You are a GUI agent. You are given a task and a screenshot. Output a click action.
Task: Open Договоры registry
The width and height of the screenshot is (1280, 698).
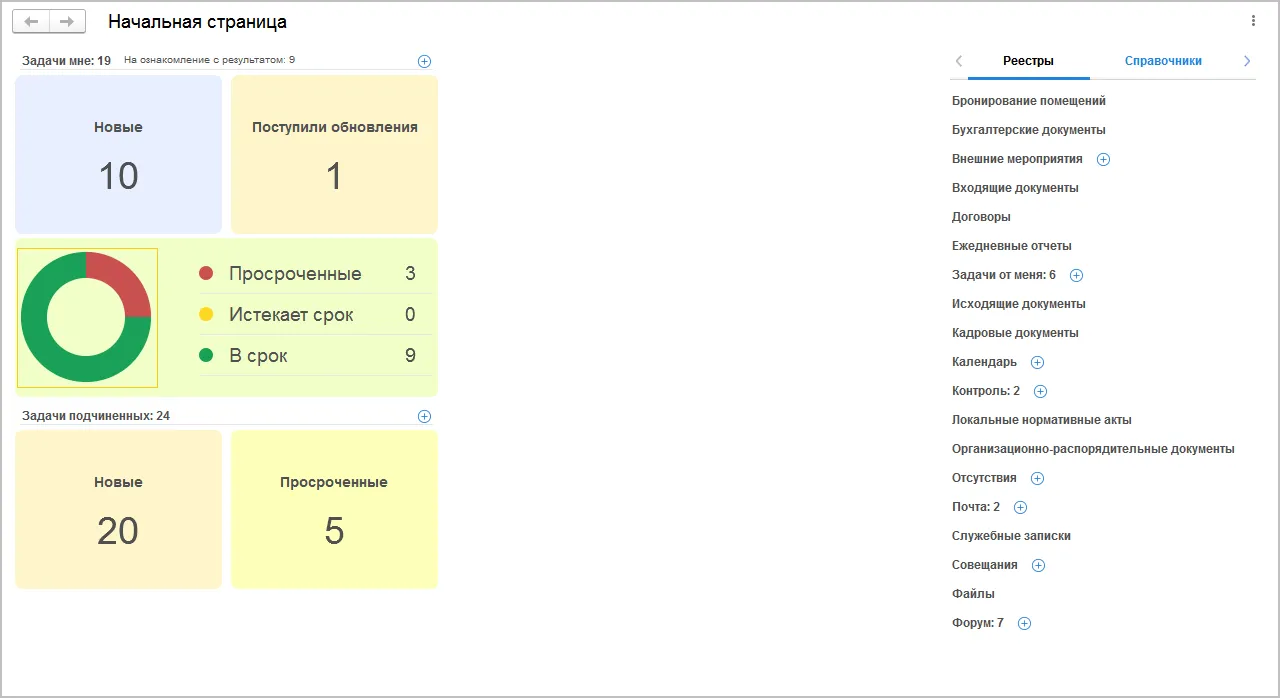tap(981, 217)
